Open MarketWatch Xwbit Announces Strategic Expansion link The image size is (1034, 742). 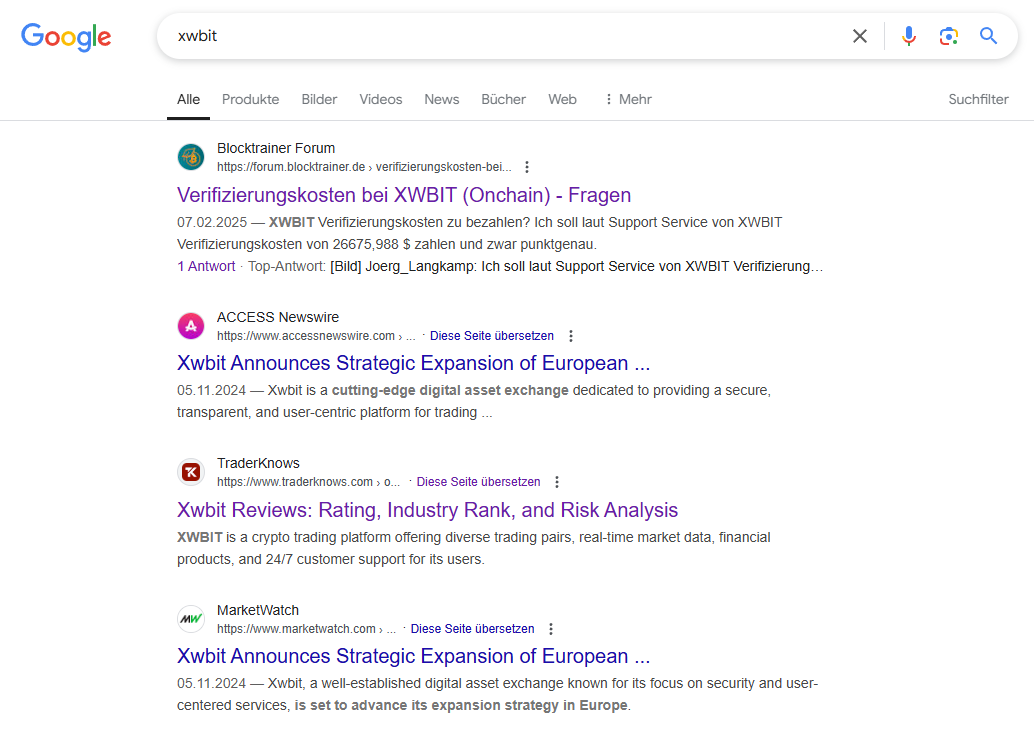coord(413,656)
